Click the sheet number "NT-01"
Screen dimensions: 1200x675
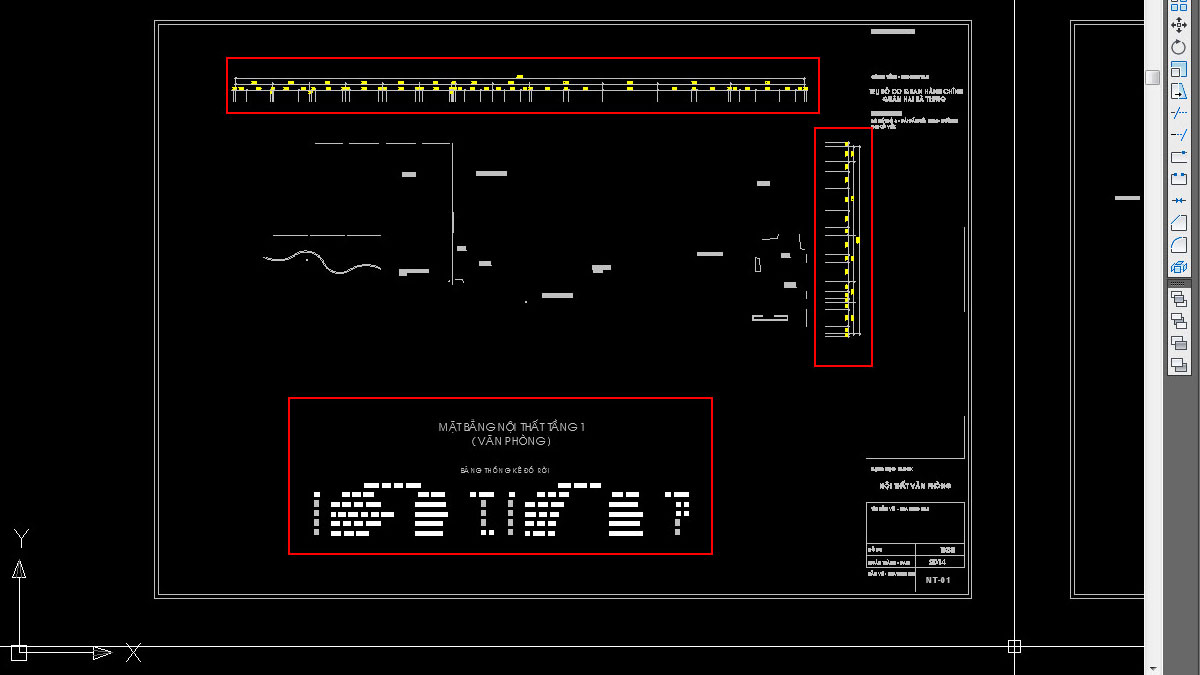[938, 580]
